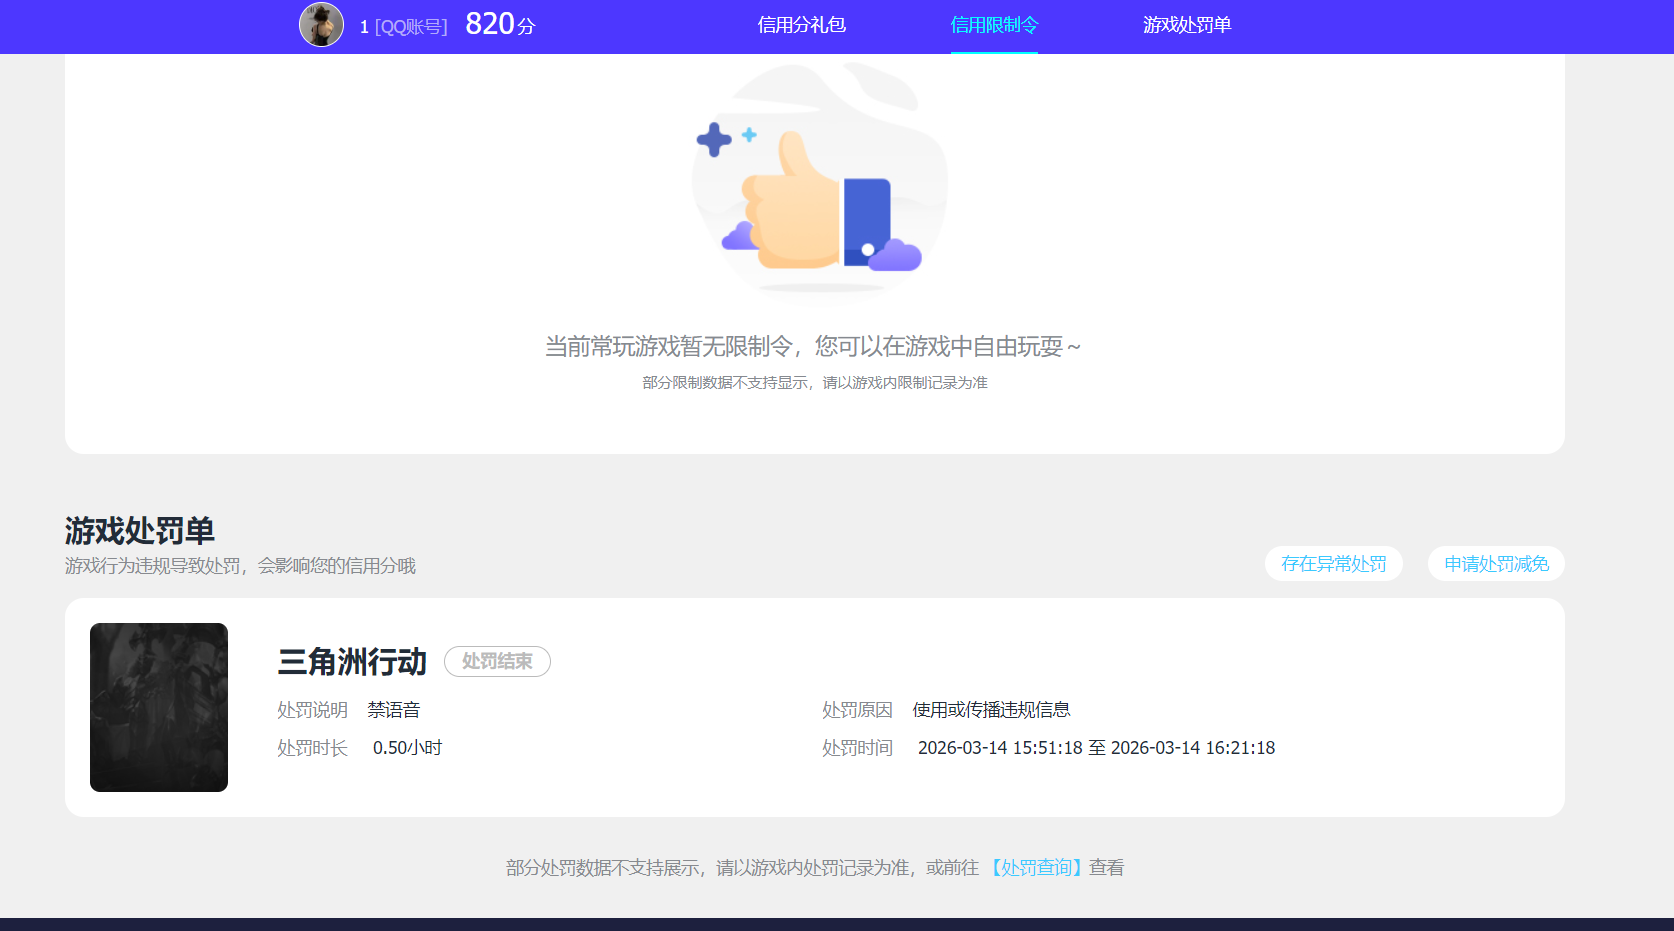
Task: Click the 禁语音 punishment description
Action: pyautogui.click(x=394, y=710)
